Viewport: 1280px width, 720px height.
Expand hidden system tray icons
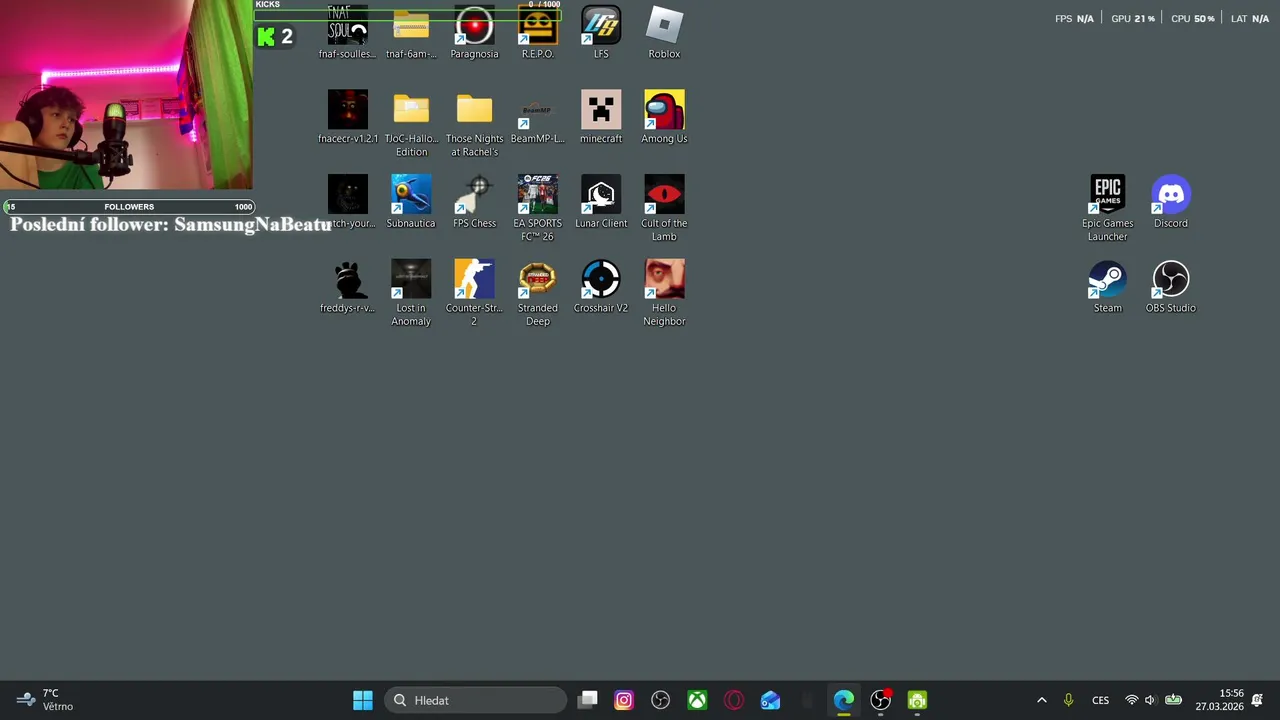[1042, 700]
